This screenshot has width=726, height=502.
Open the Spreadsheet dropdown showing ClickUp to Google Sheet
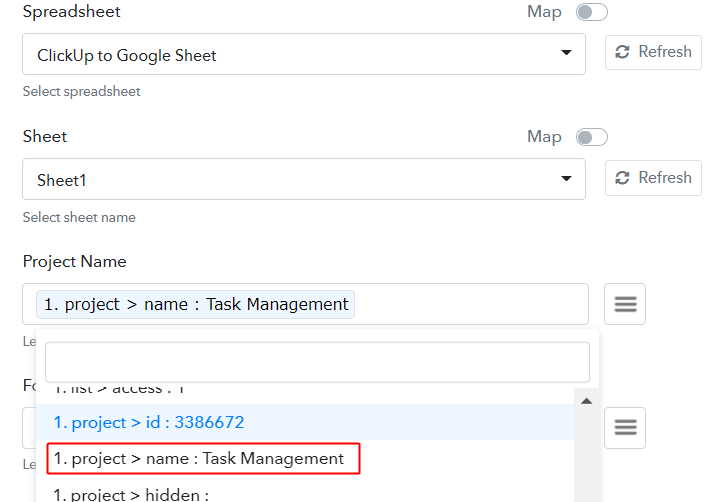(304, 54)
